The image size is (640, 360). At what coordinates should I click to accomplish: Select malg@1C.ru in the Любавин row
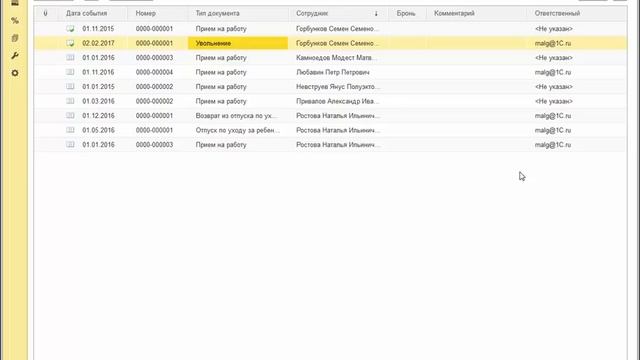tap(553, 72)
